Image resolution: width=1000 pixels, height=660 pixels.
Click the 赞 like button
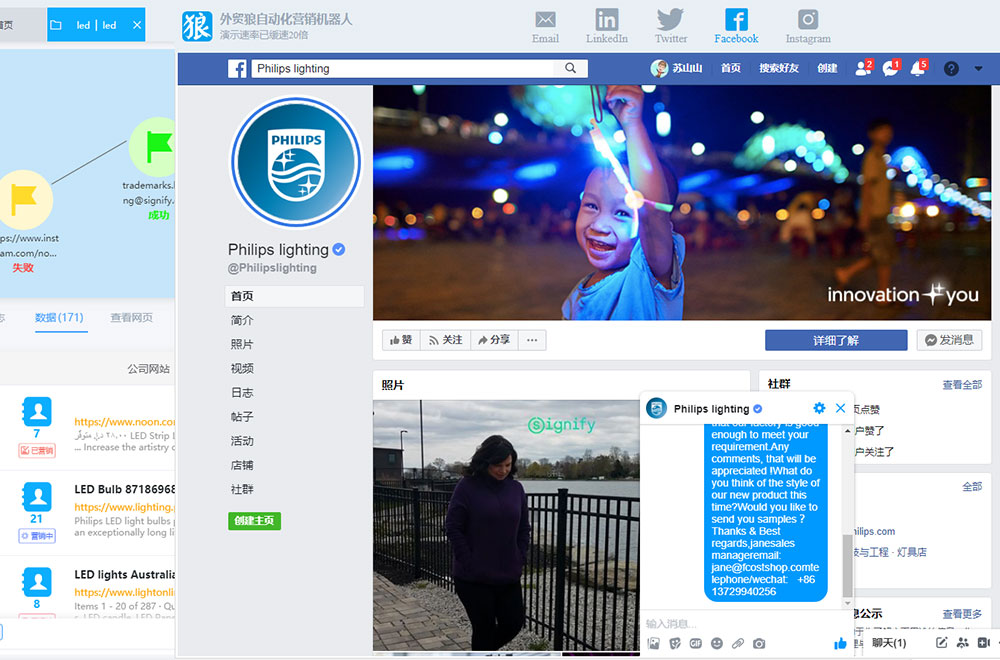(x=401, y=340)
